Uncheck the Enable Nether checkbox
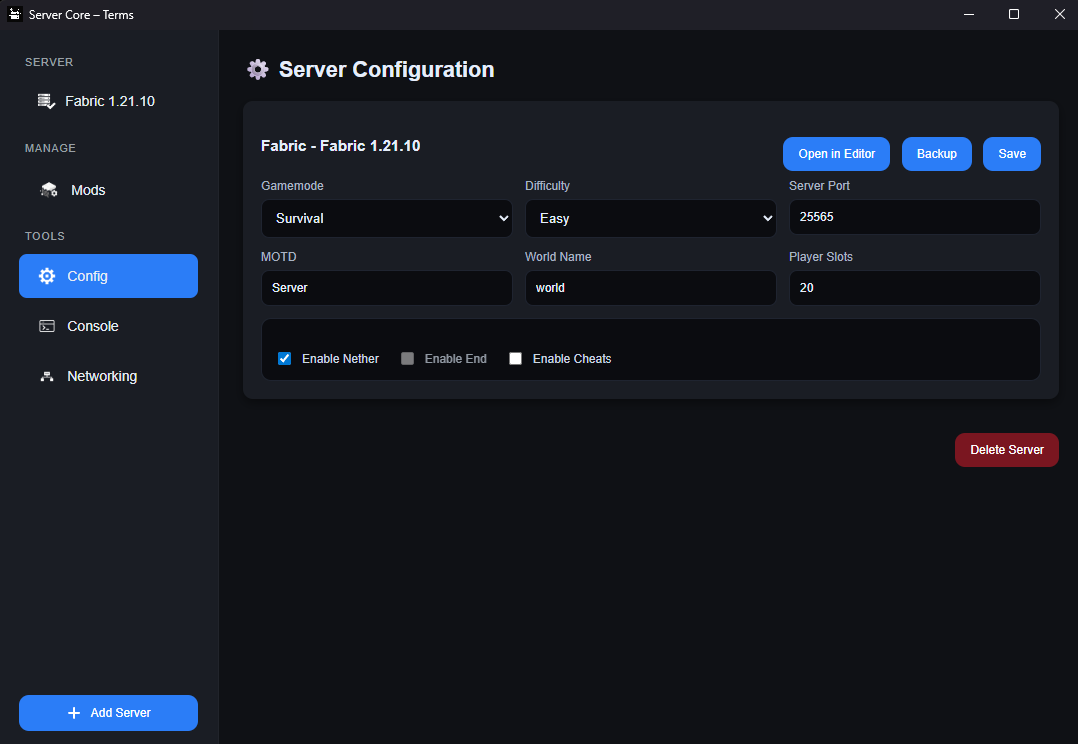Viewport: 1078px width, 744px height. pos(284,358)
